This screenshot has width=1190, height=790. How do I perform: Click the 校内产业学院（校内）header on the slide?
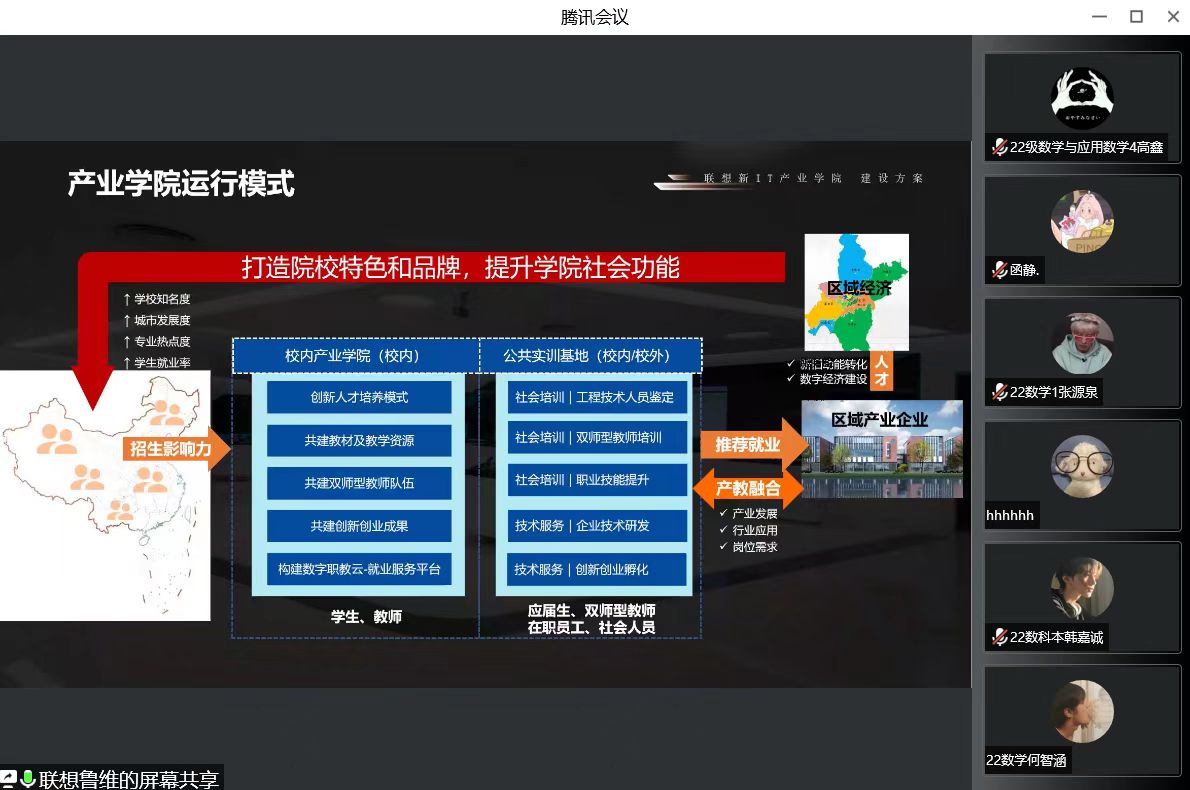coord(352,356)
